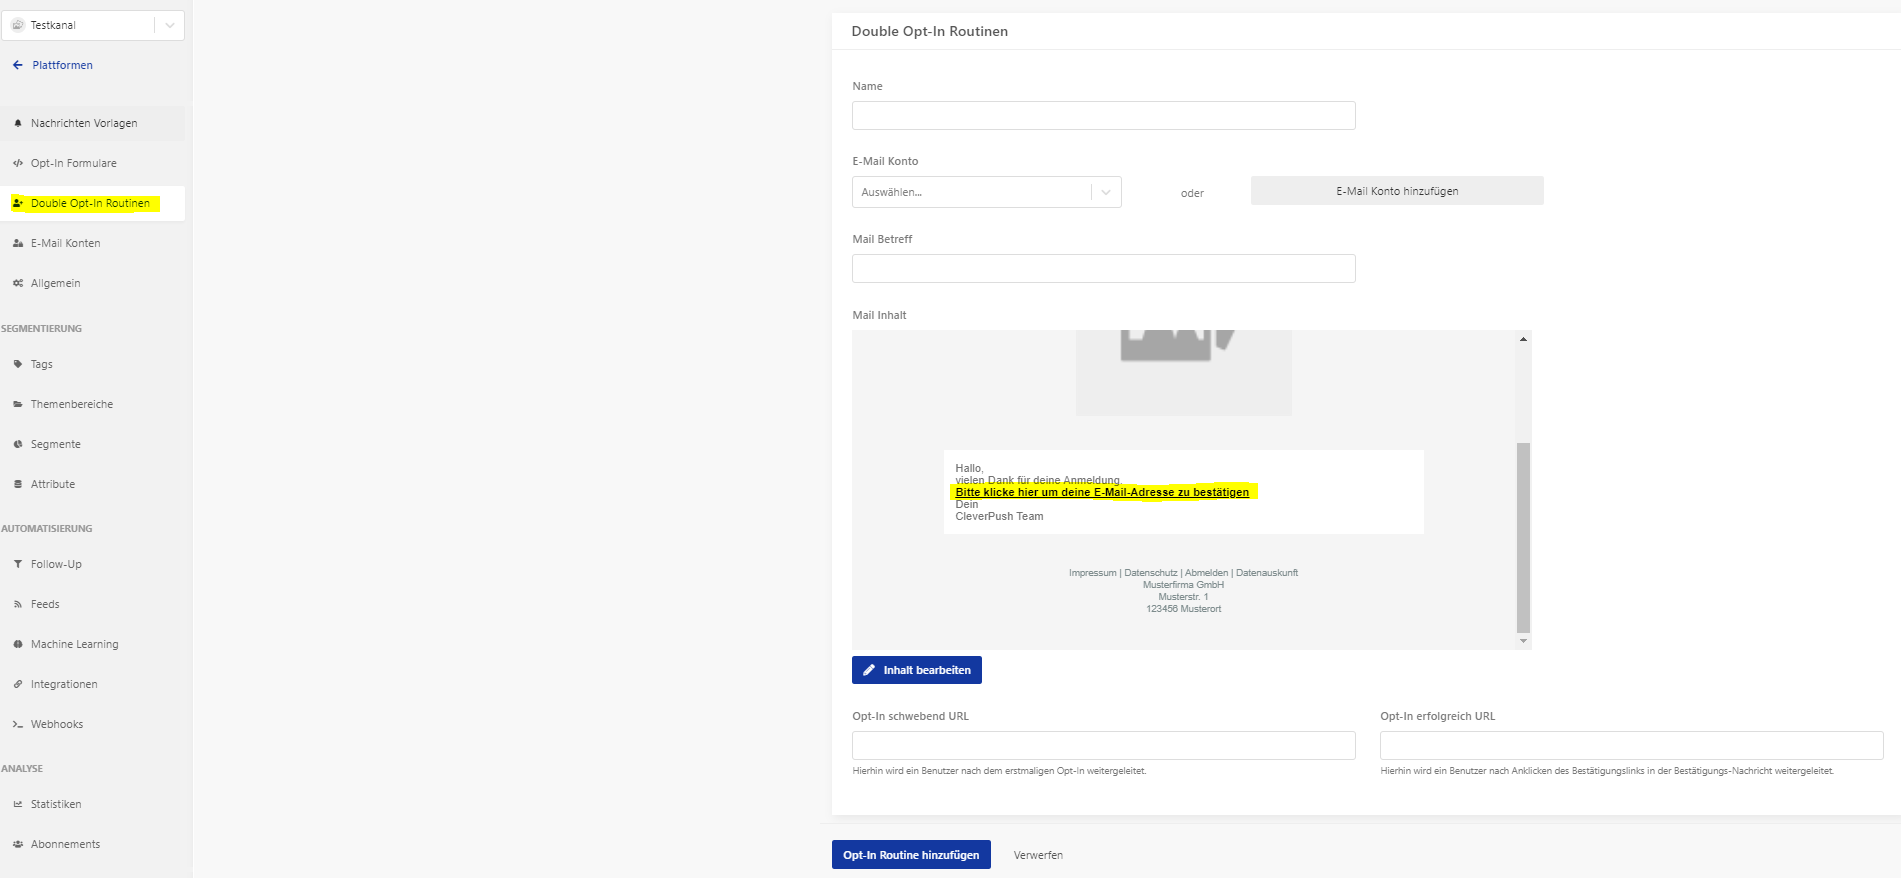Image resolution: width=1901 pixels, height=878 pixels.
Task: Click the Verwerfen link
Action: click(1038, 855)
